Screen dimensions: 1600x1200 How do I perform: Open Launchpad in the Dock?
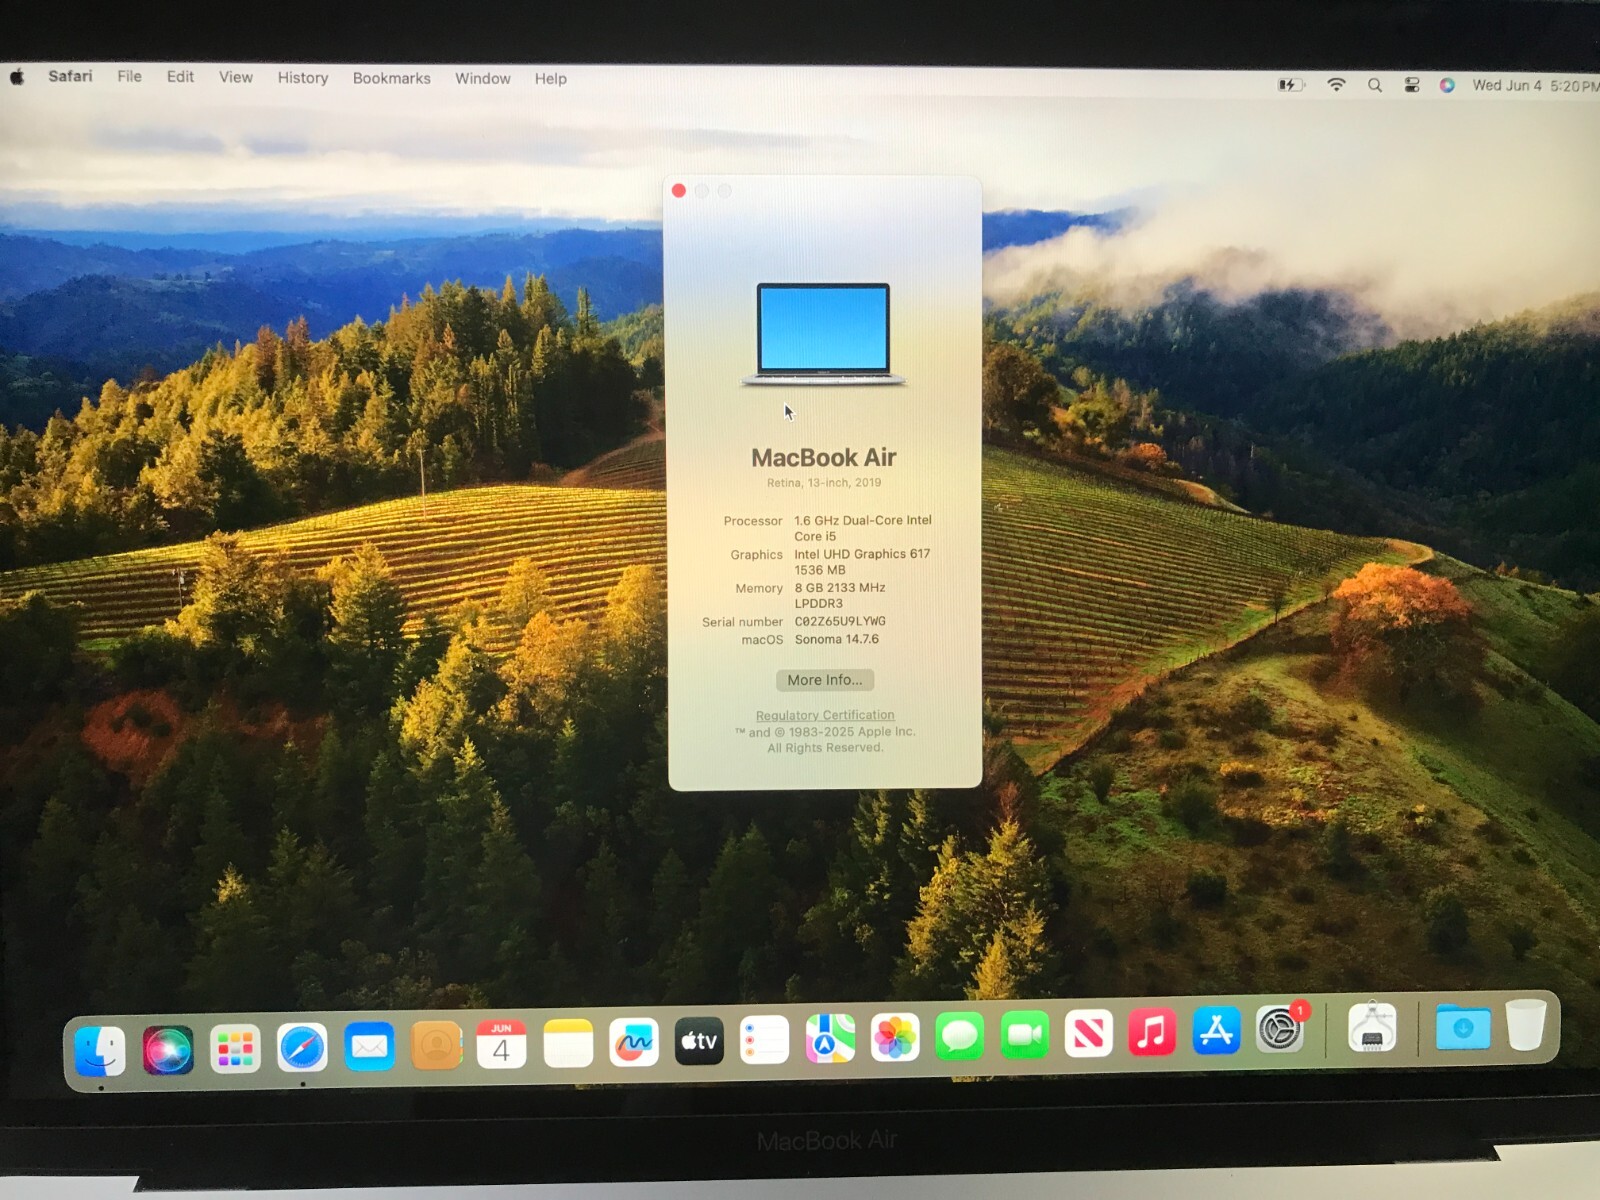235,1049
